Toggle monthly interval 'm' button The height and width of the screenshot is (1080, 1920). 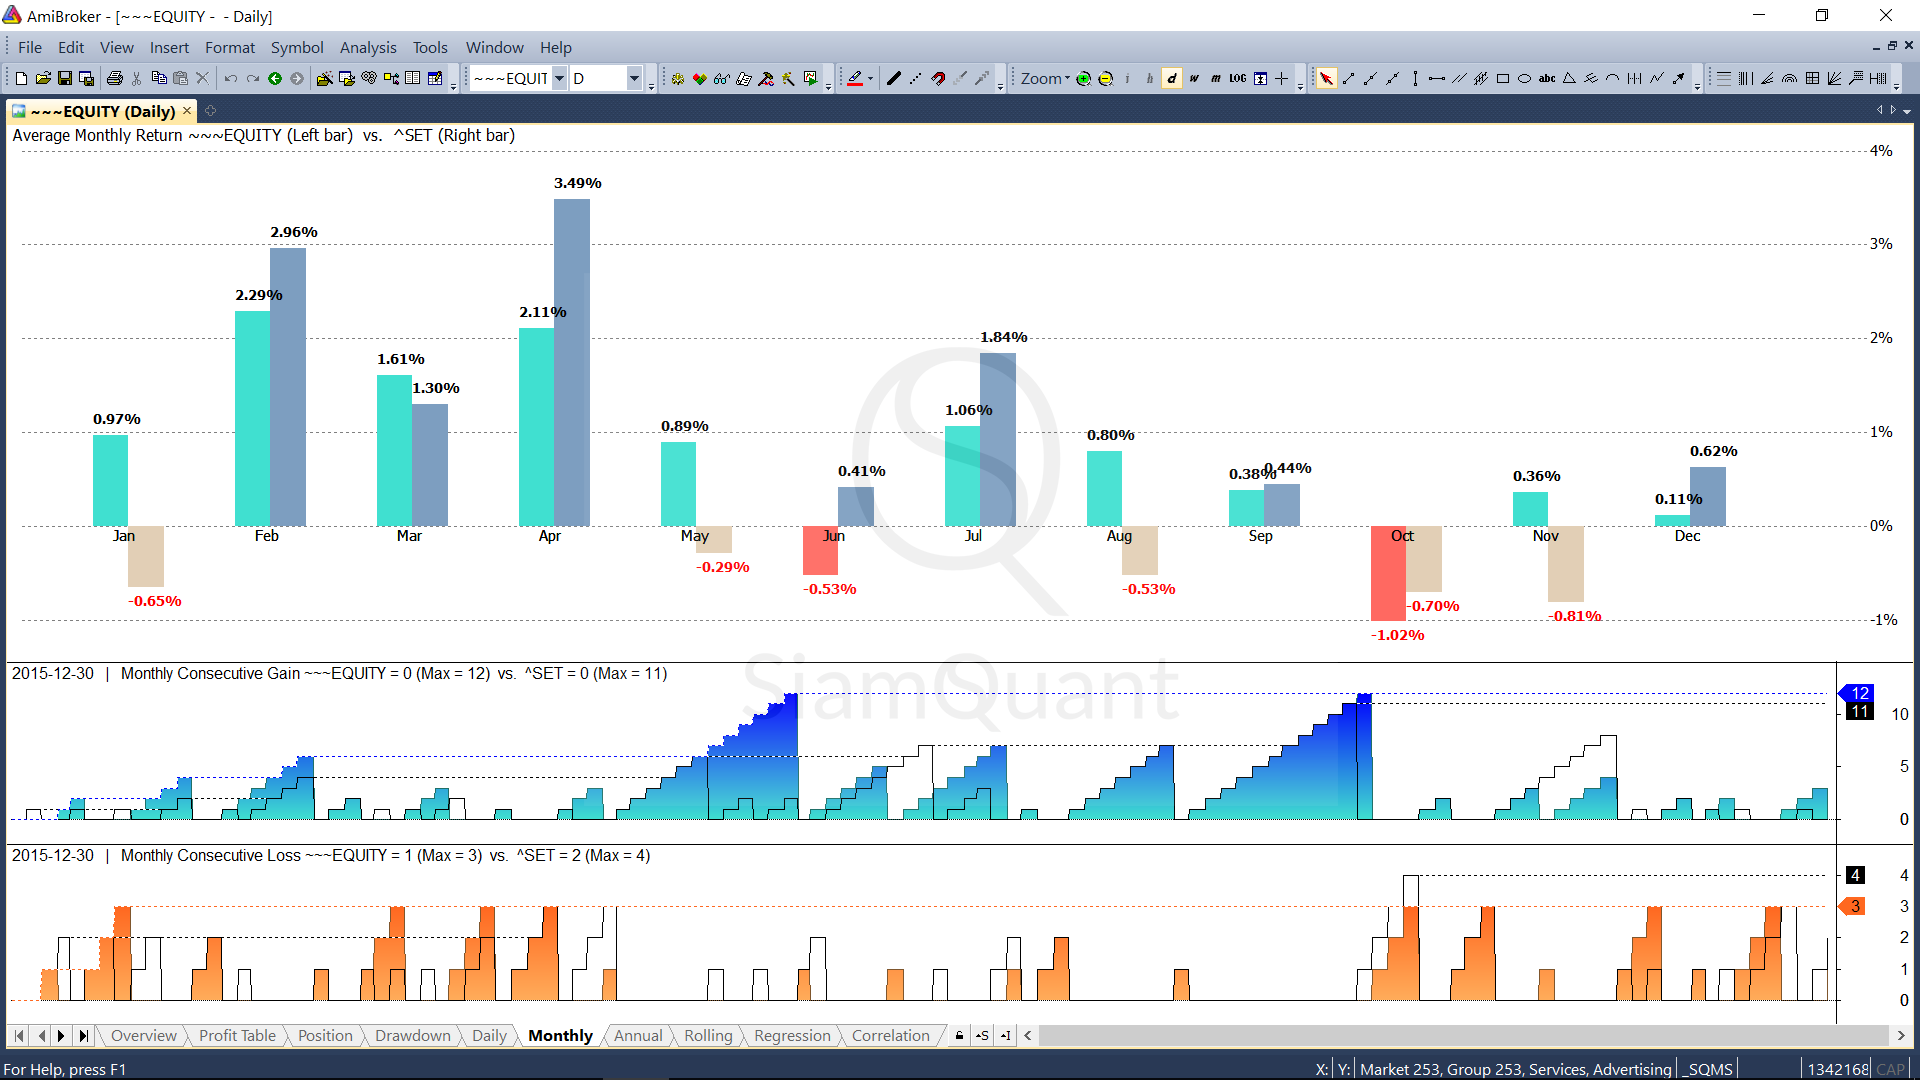pos(1216,79)
